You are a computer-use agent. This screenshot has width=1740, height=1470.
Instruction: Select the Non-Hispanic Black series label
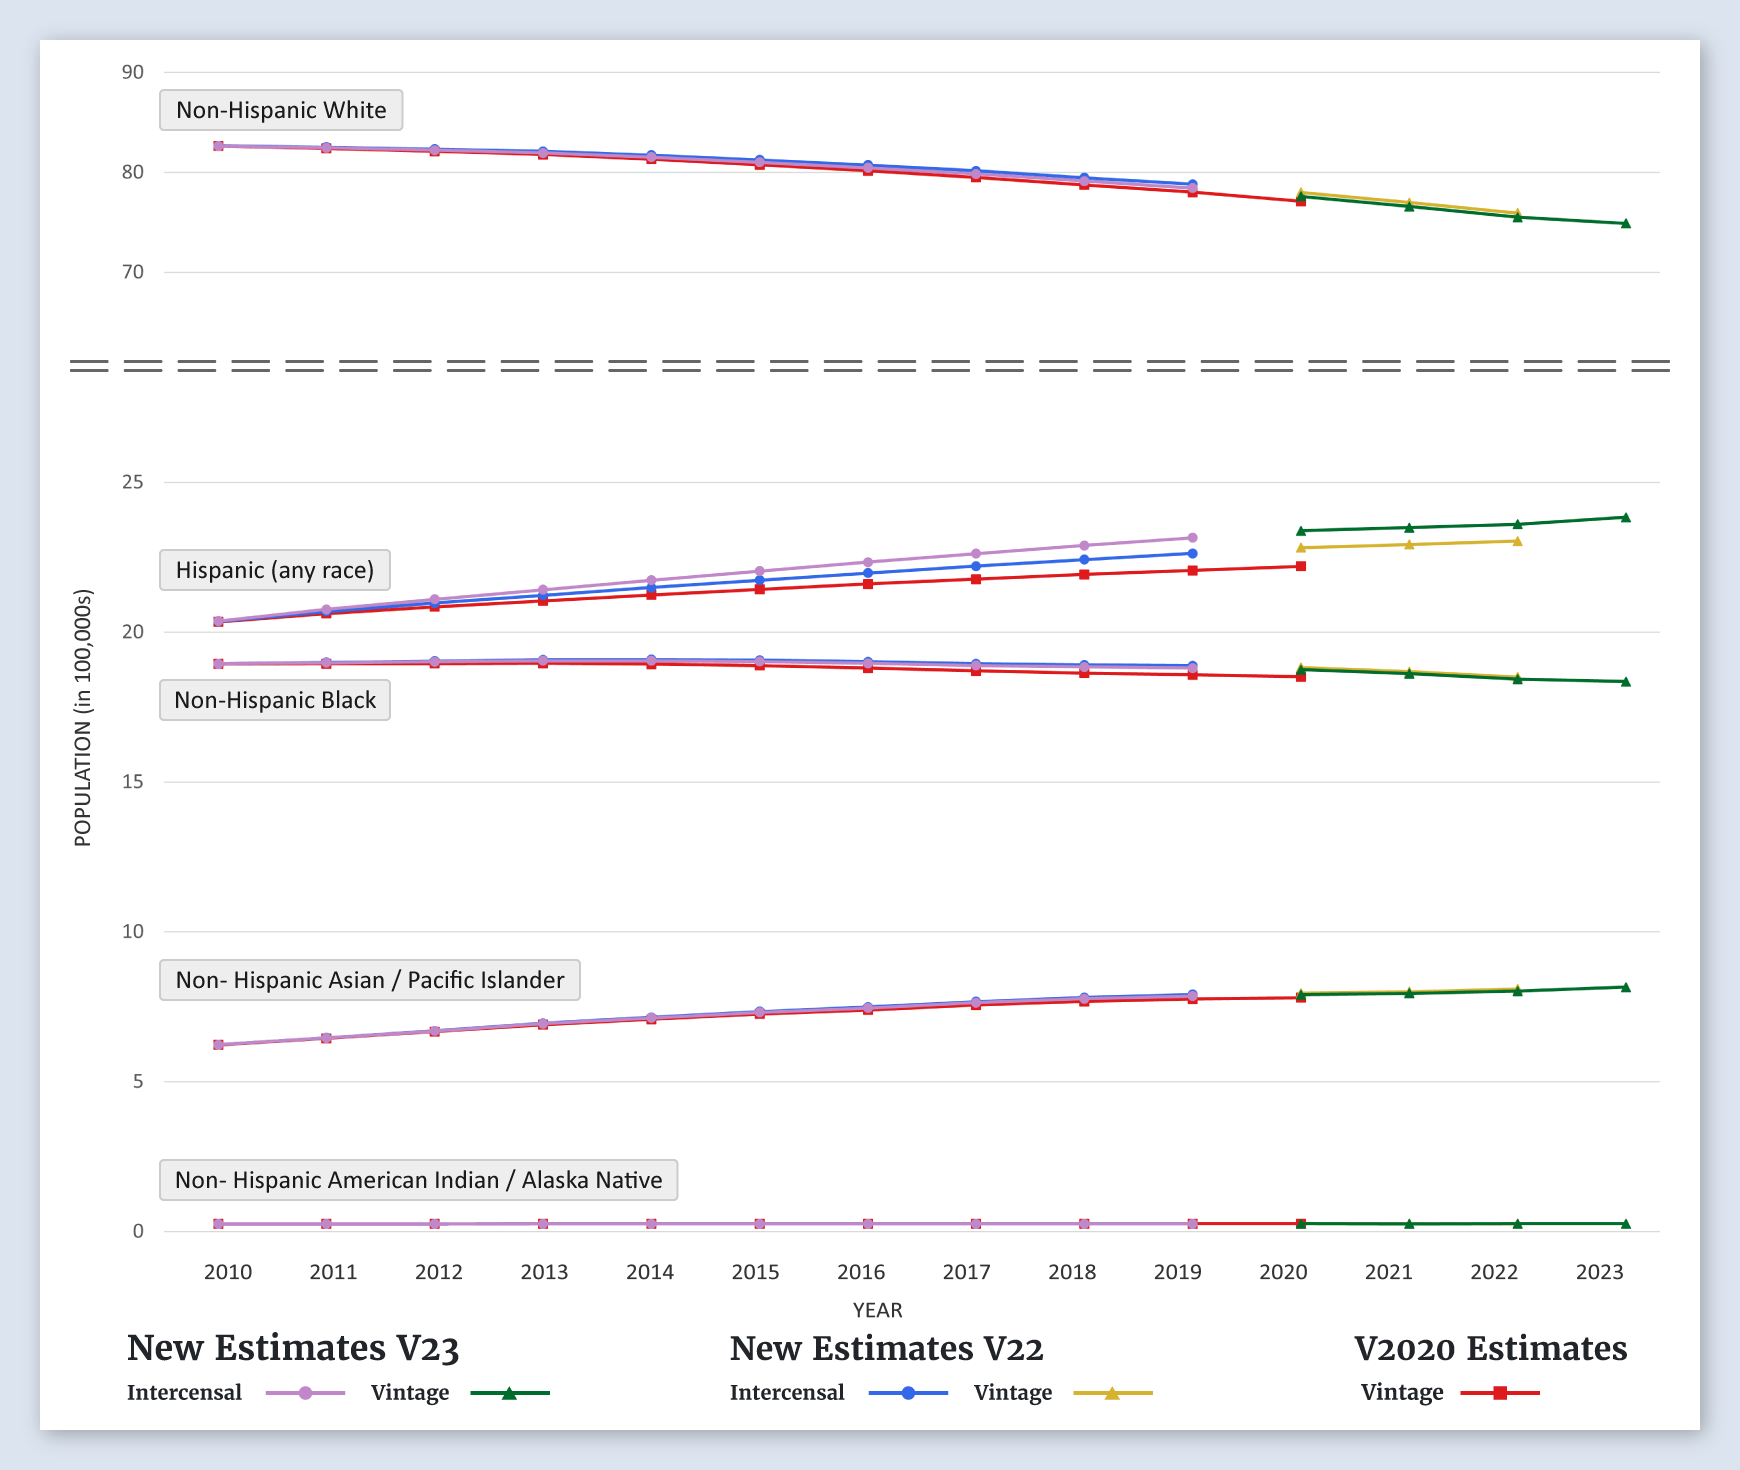coord(275,700)
